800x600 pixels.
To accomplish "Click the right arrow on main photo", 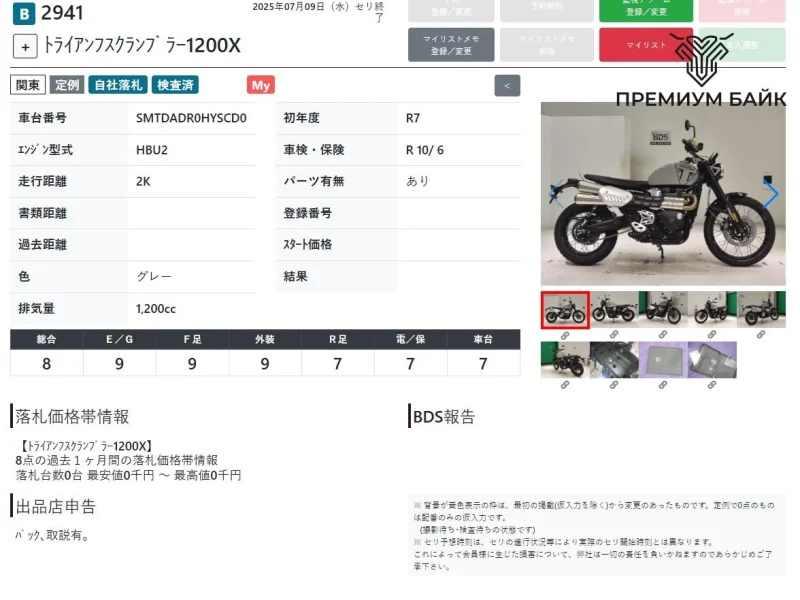I will [x=771, y=194].
